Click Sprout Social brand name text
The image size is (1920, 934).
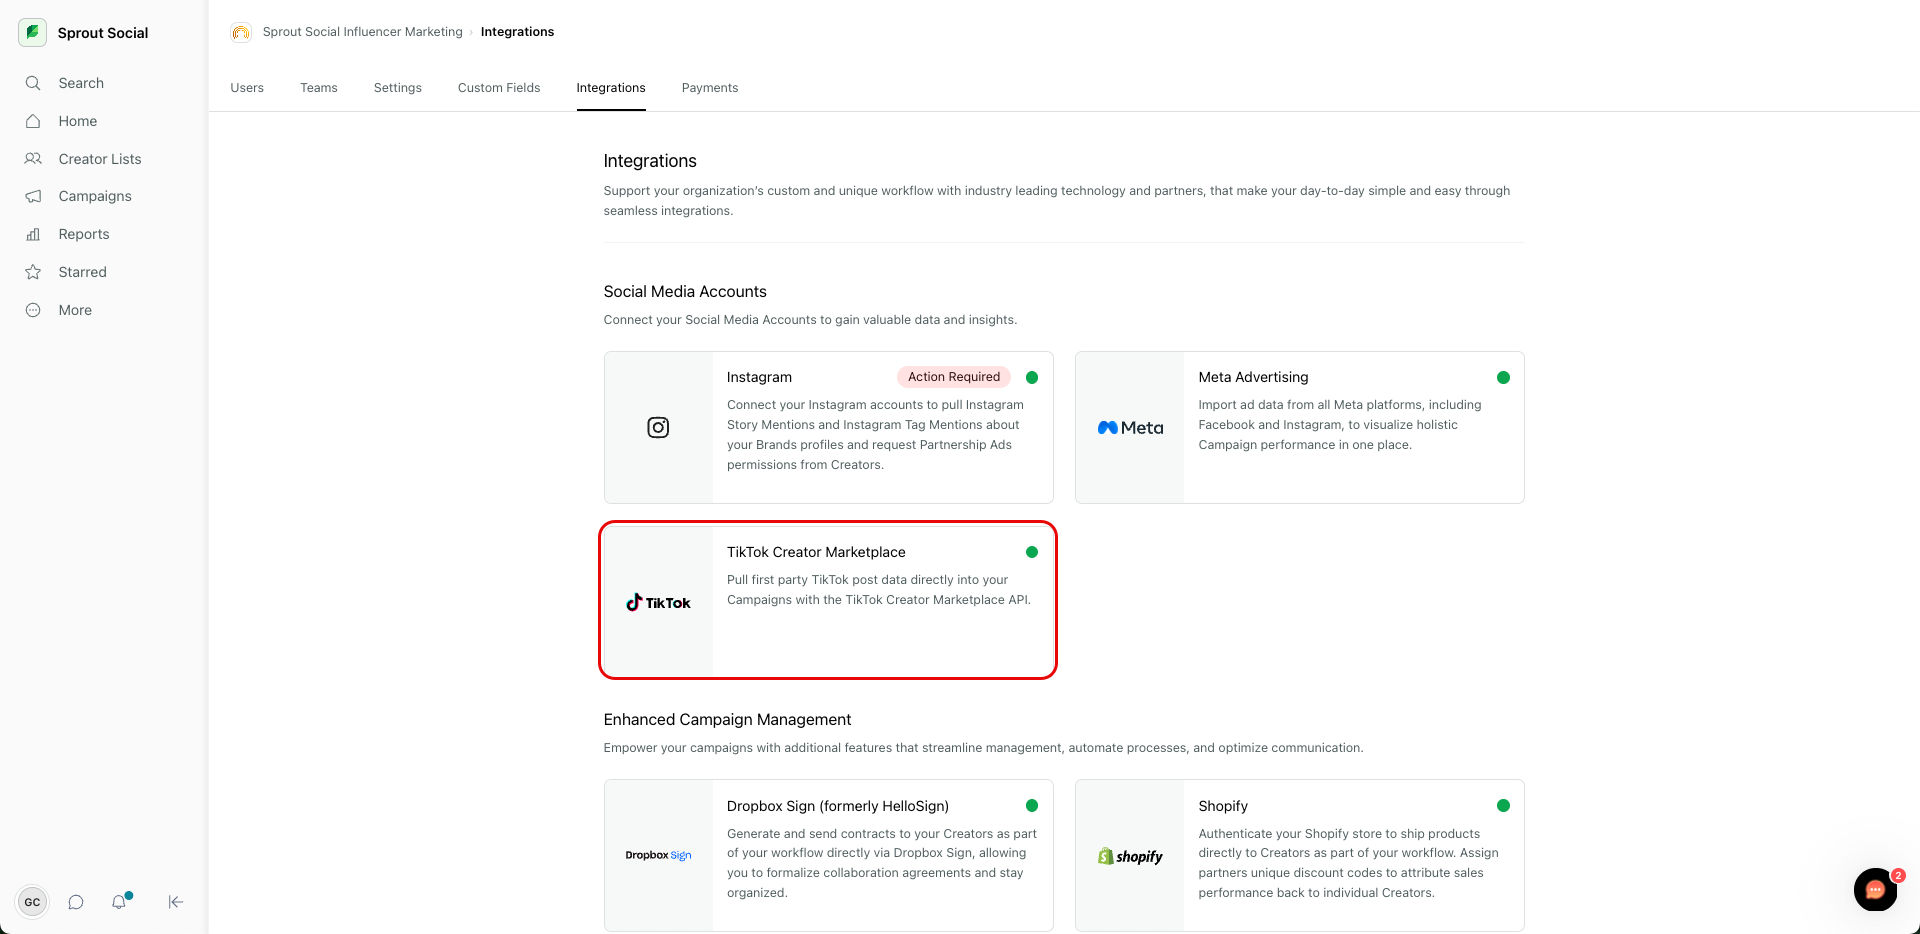tap(103, 33)
